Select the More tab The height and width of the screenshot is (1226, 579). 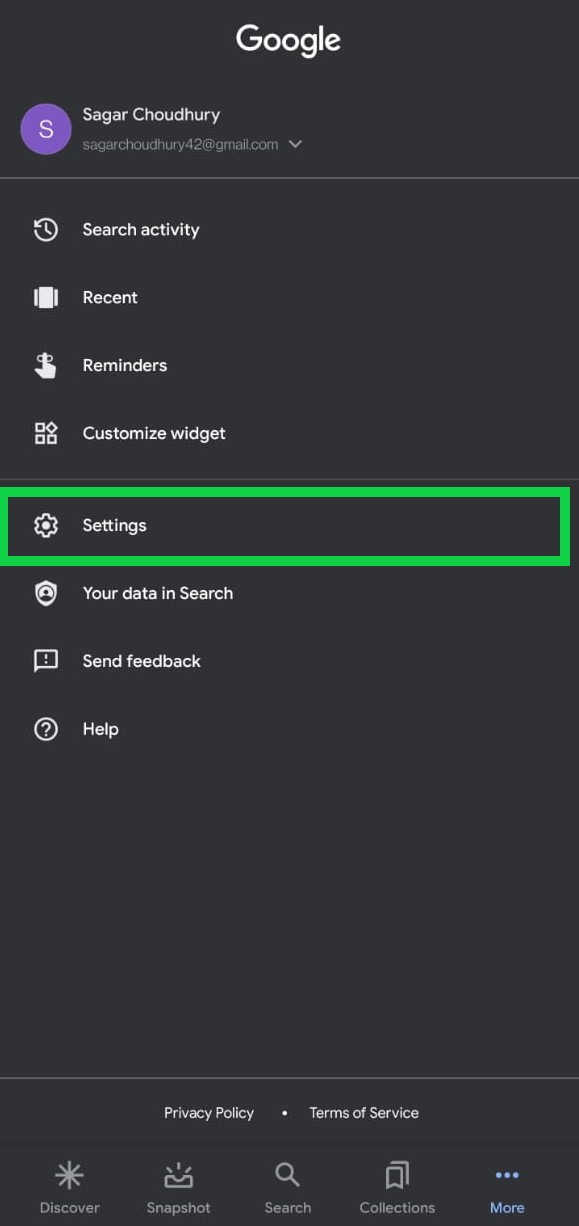click(x=507, y=1188)
